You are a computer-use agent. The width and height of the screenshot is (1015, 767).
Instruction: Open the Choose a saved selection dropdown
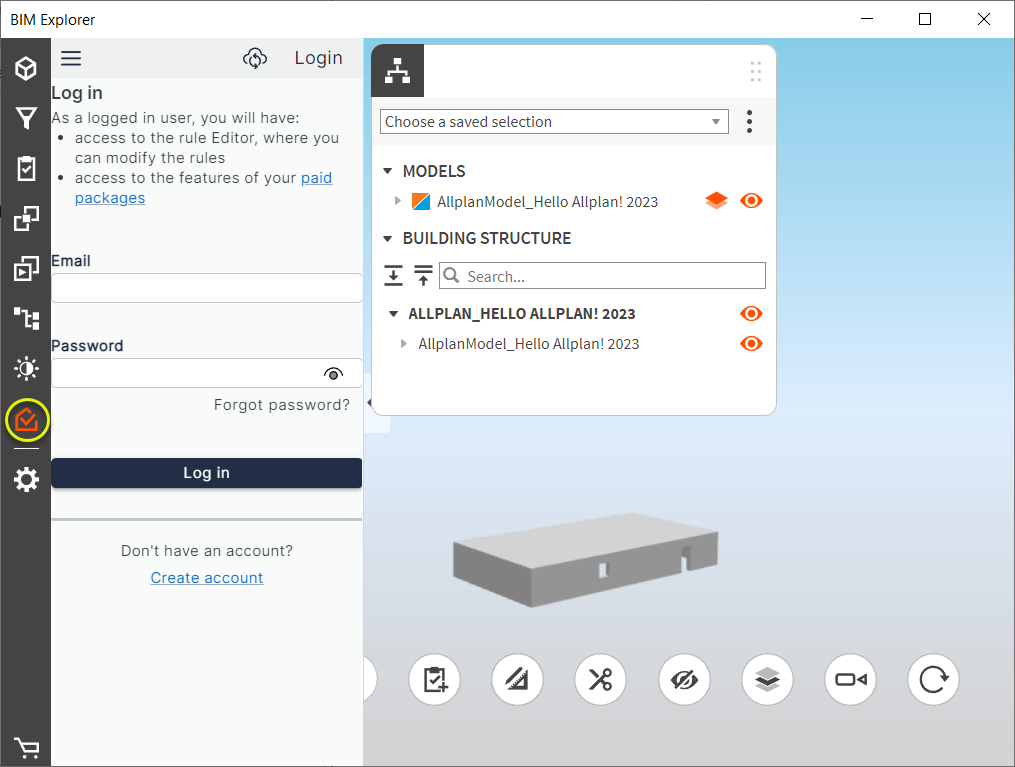554,122
